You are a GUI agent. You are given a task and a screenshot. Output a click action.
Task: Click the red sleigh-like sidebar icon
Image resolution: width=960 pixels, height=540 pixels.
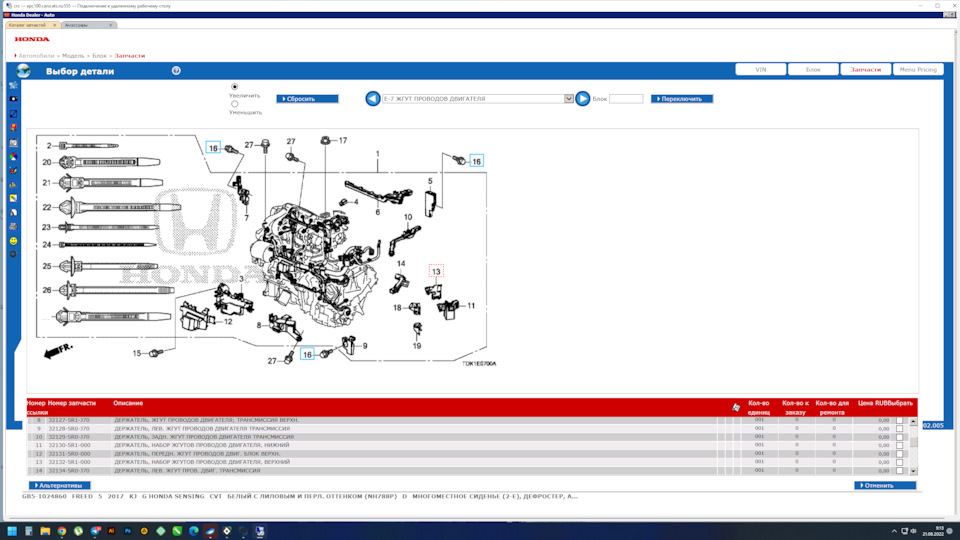(x=13, y=170)
